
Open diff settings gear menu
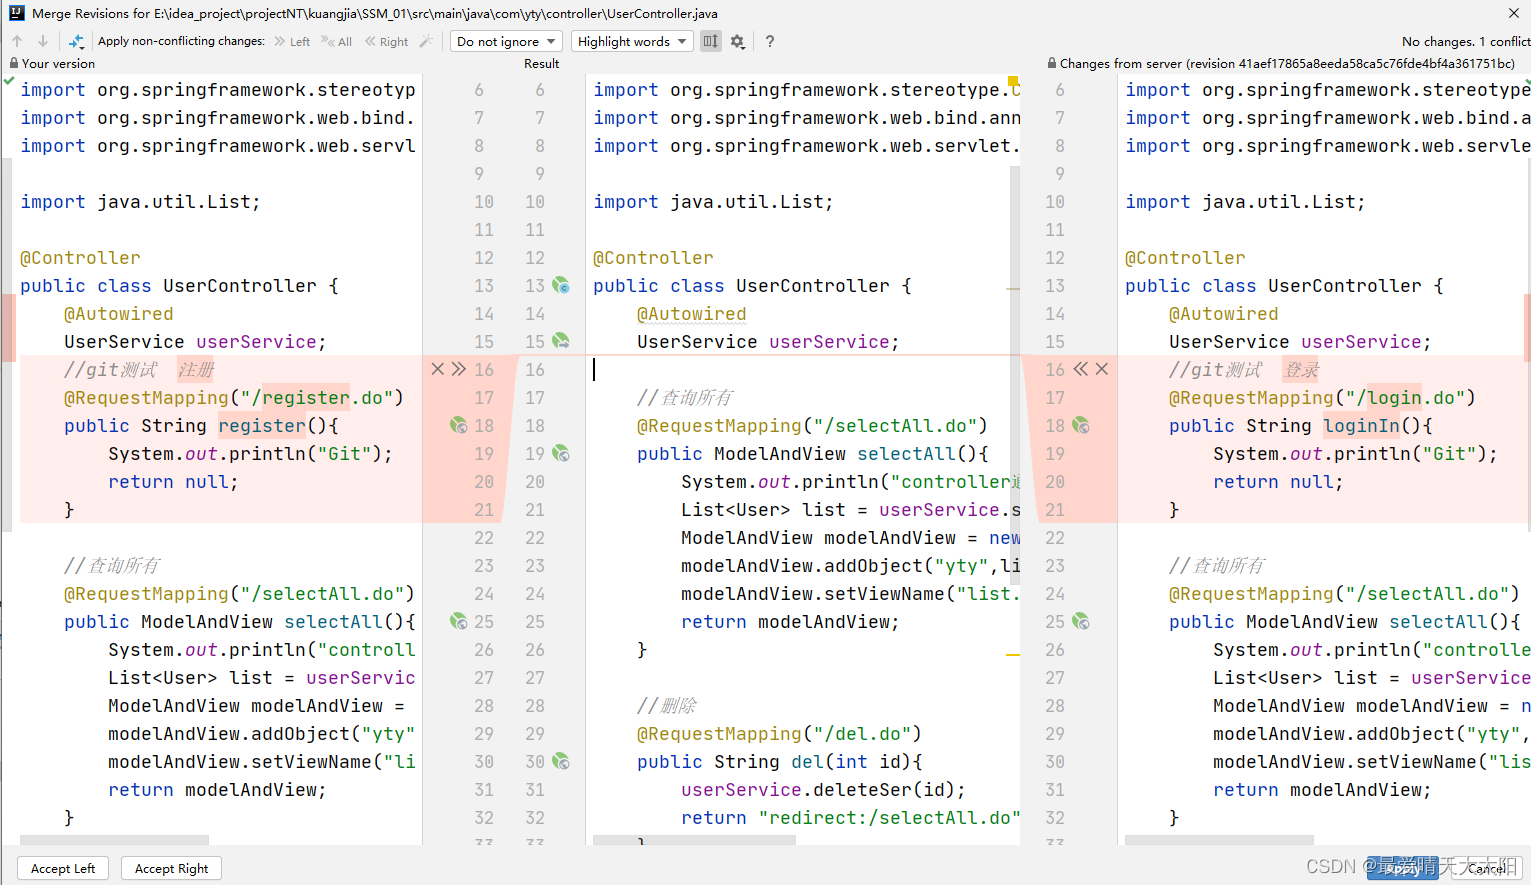pos(738,41)
